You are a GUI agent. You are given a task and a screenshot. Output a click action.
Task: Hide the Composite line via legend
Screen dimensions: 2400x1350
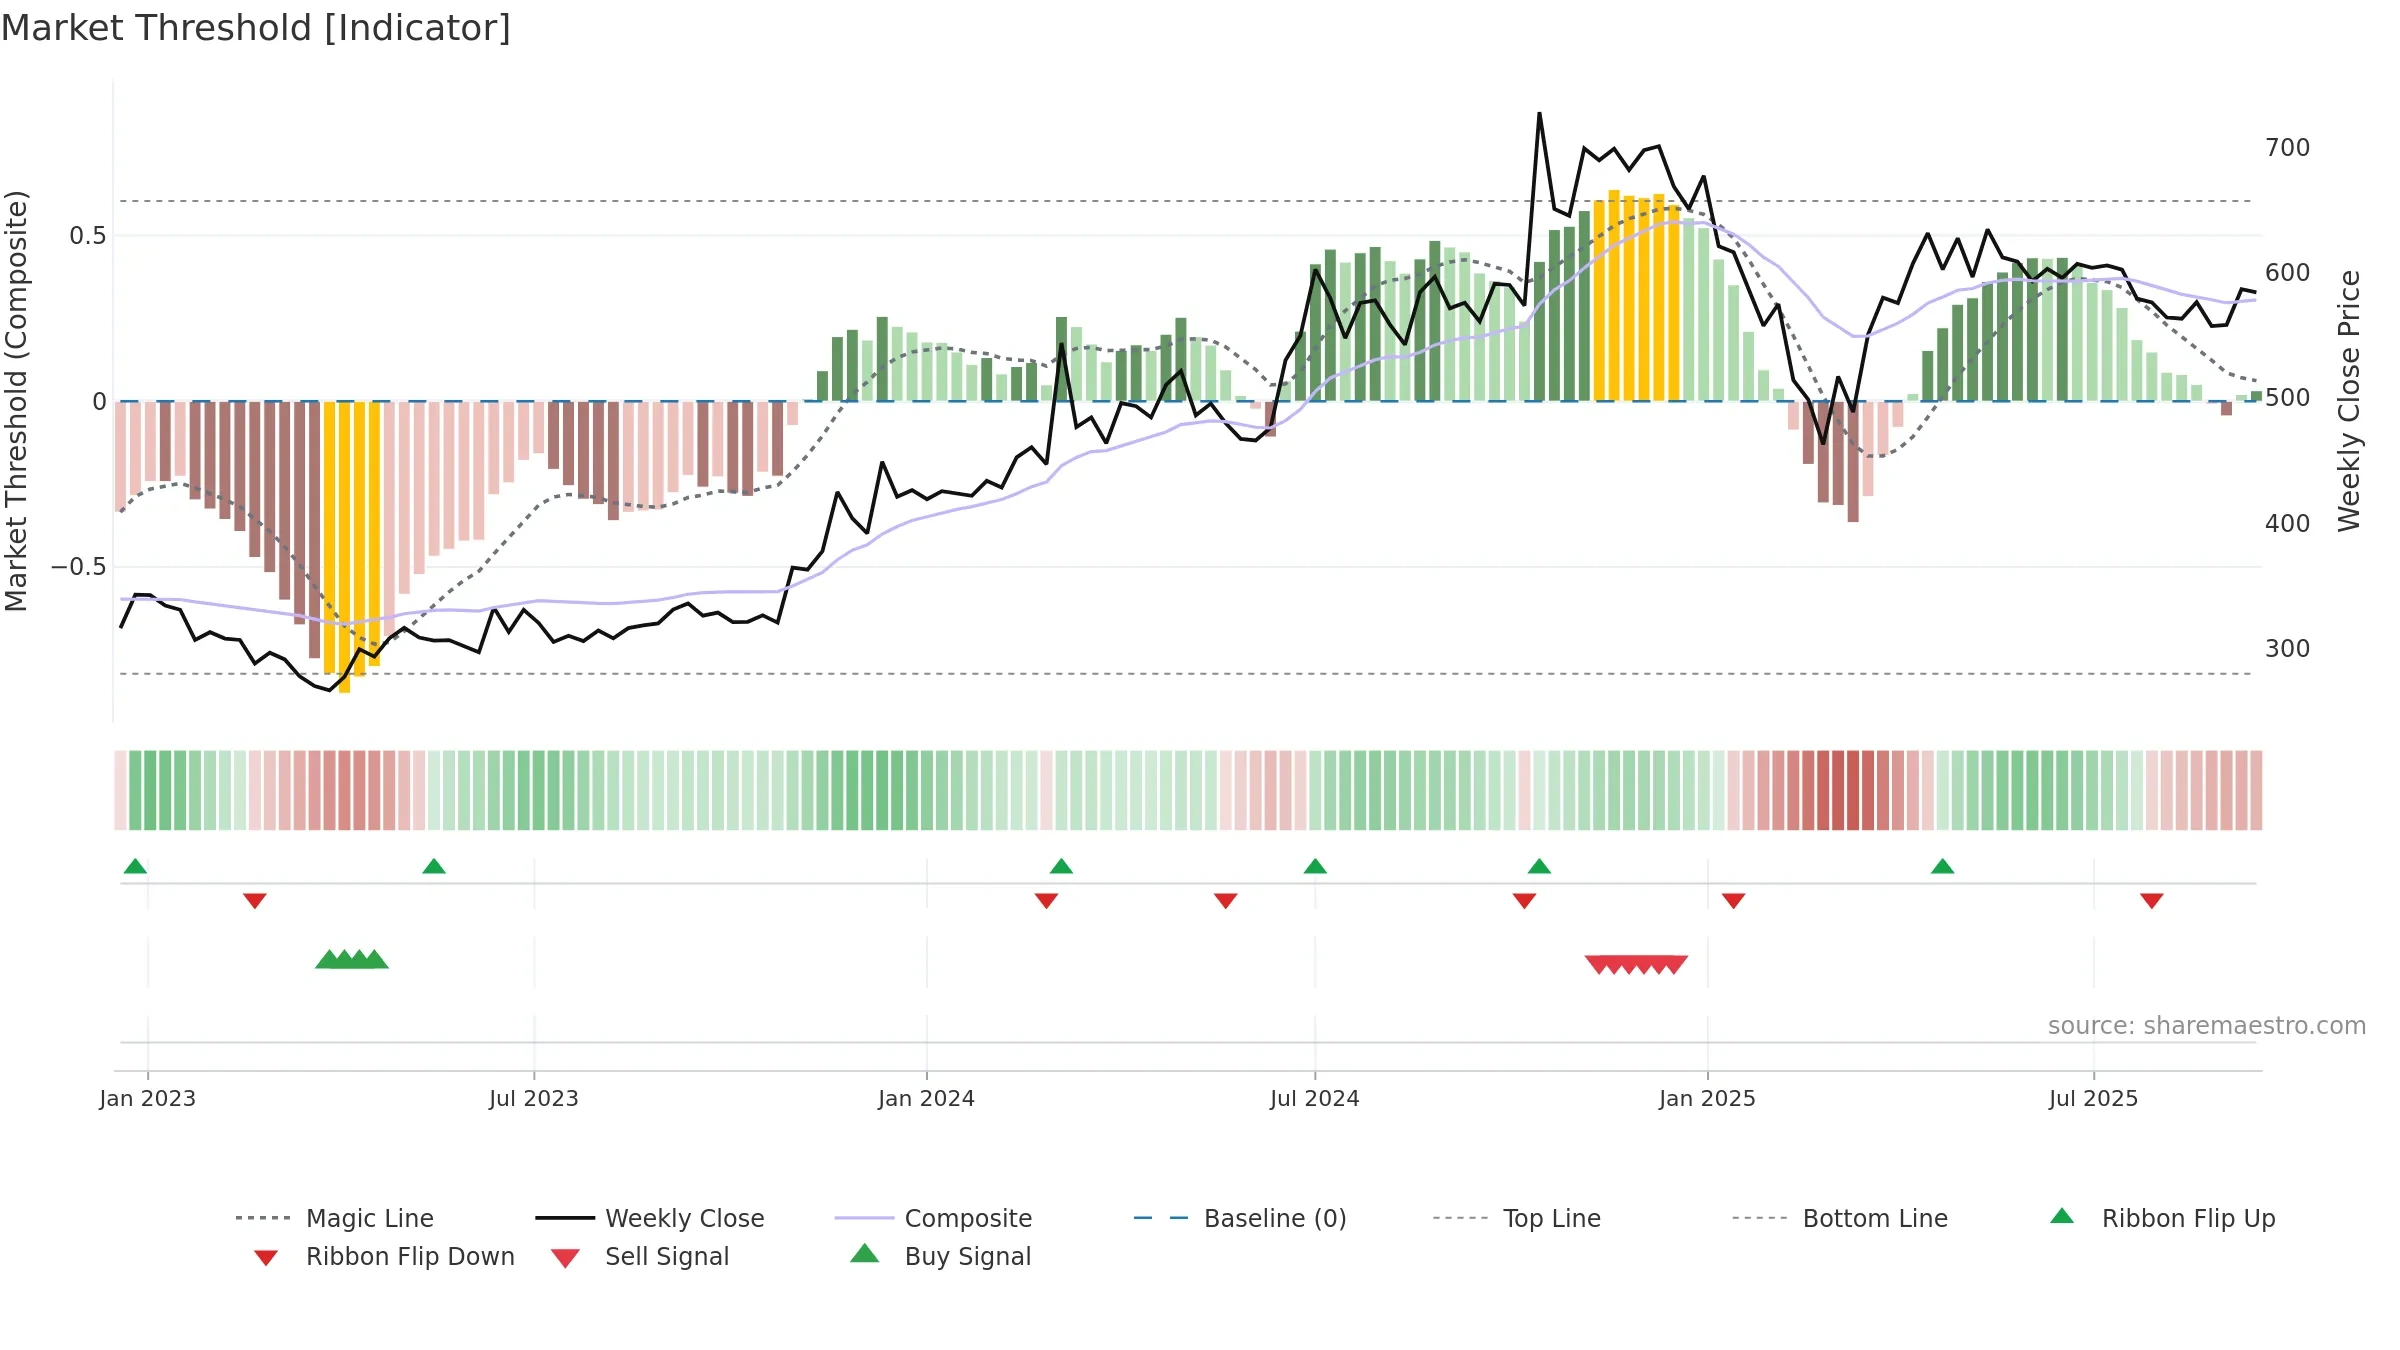933,1218
